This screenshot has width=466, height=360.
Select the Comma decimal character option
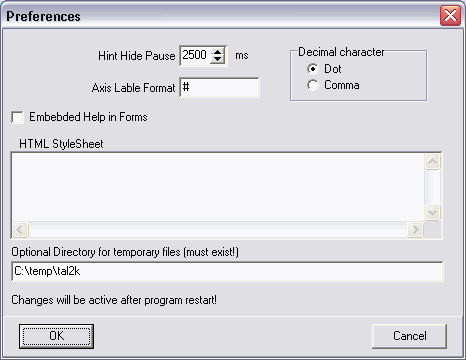point(313,85)
